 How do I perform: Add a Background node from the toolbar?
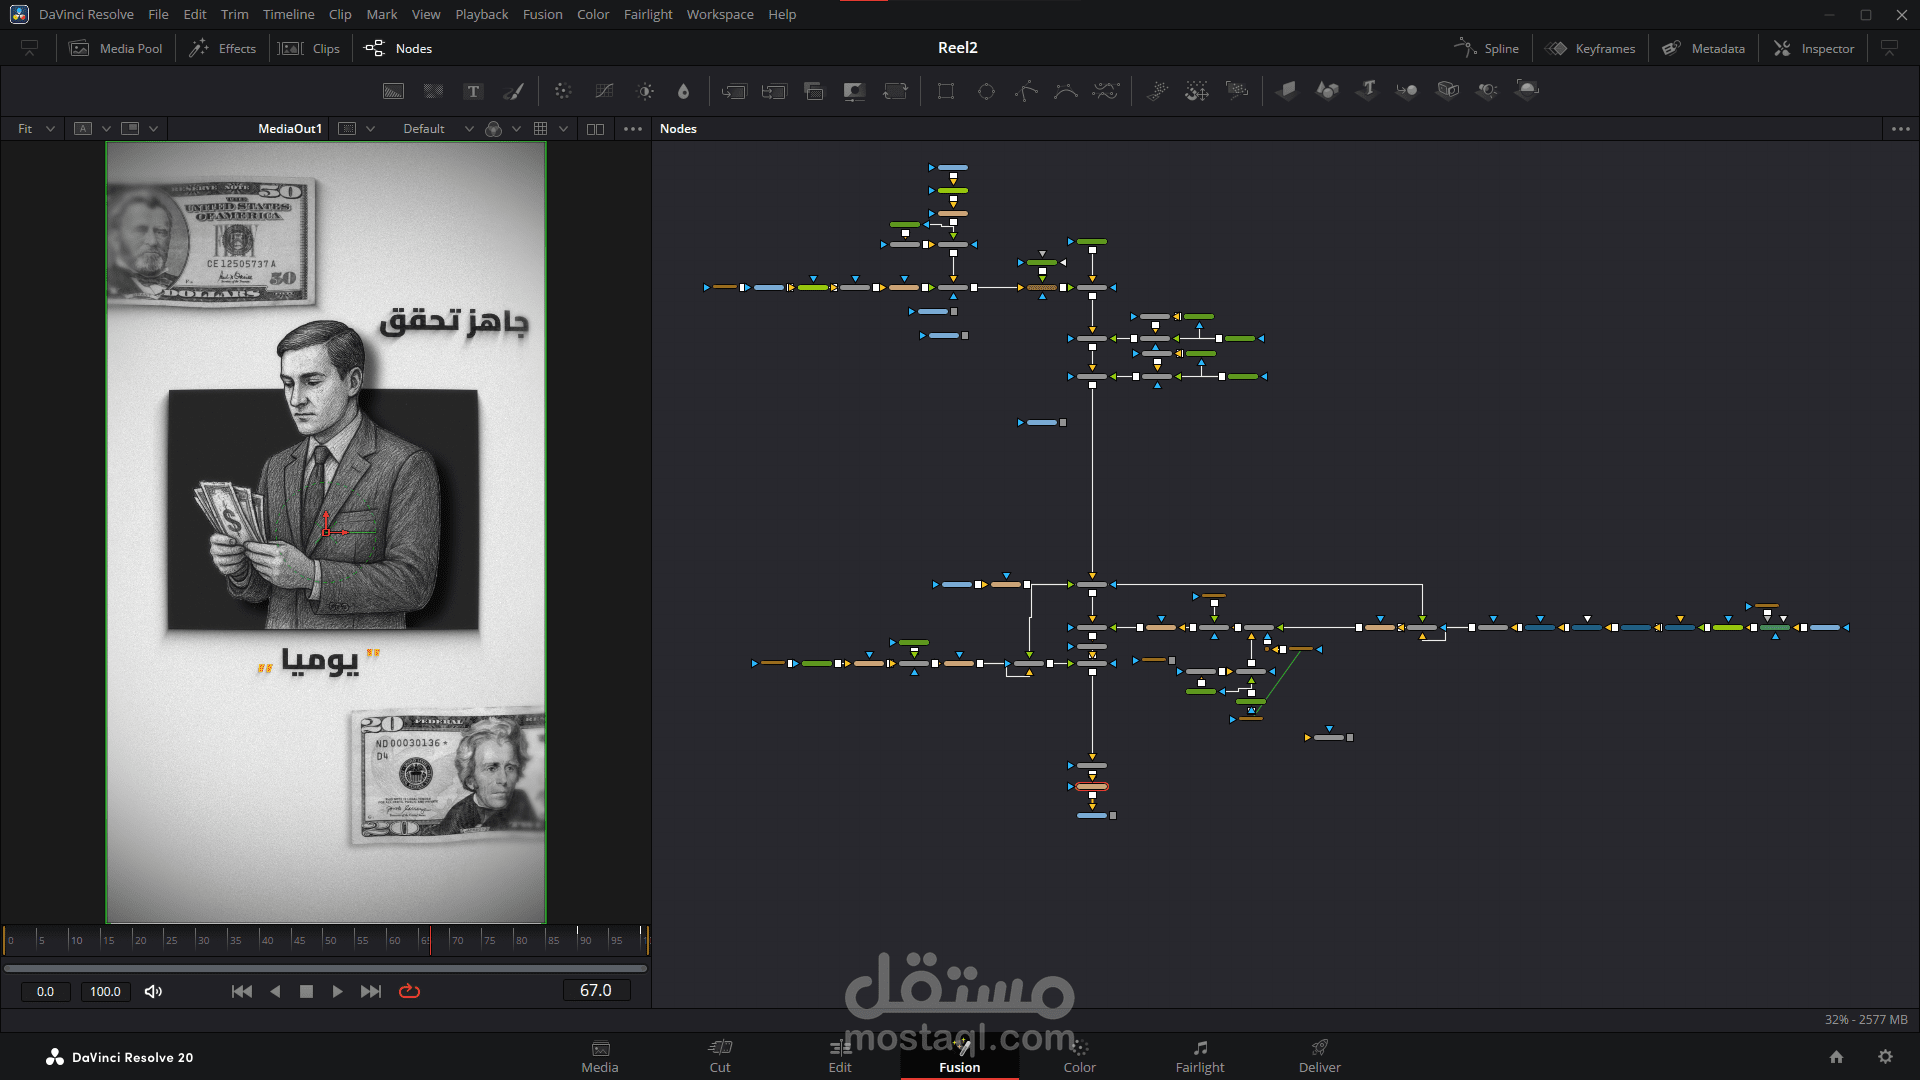click(x=393, y=91)
